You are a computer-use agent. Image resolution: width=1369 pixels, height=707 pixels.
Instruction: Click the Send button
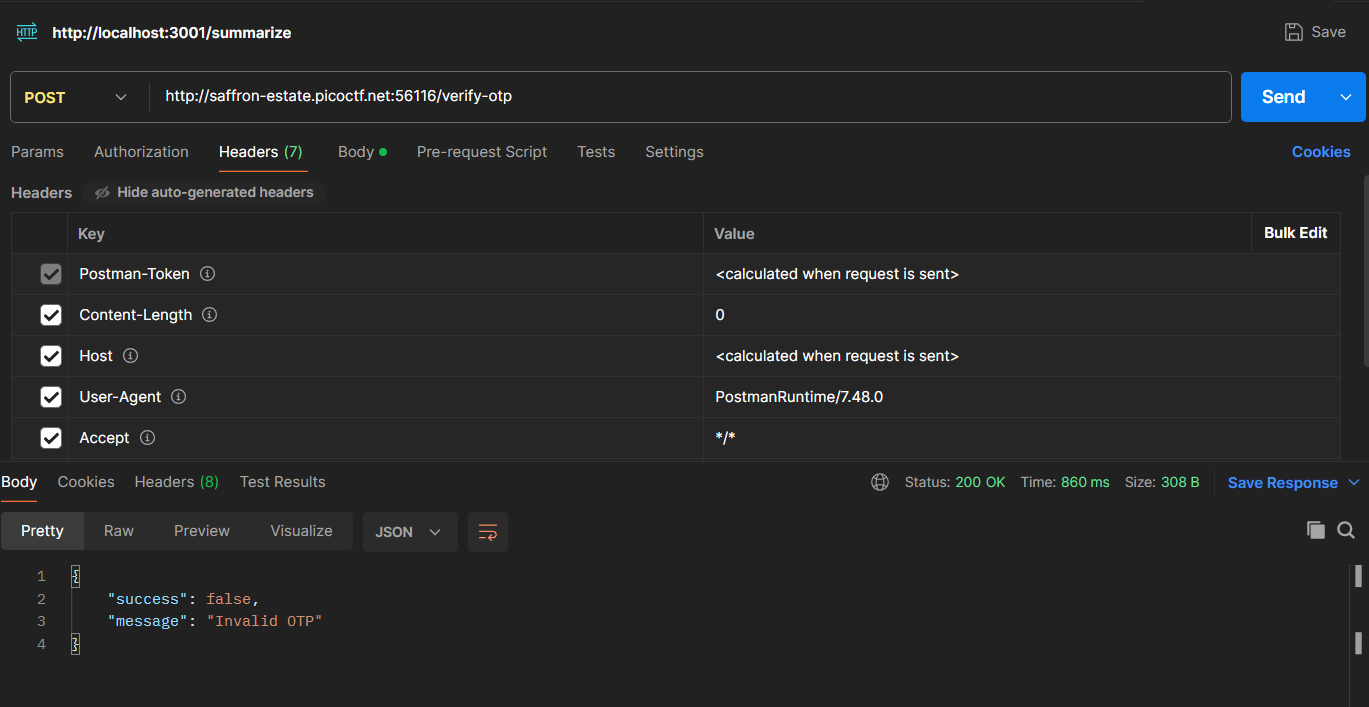point(1283,97)
